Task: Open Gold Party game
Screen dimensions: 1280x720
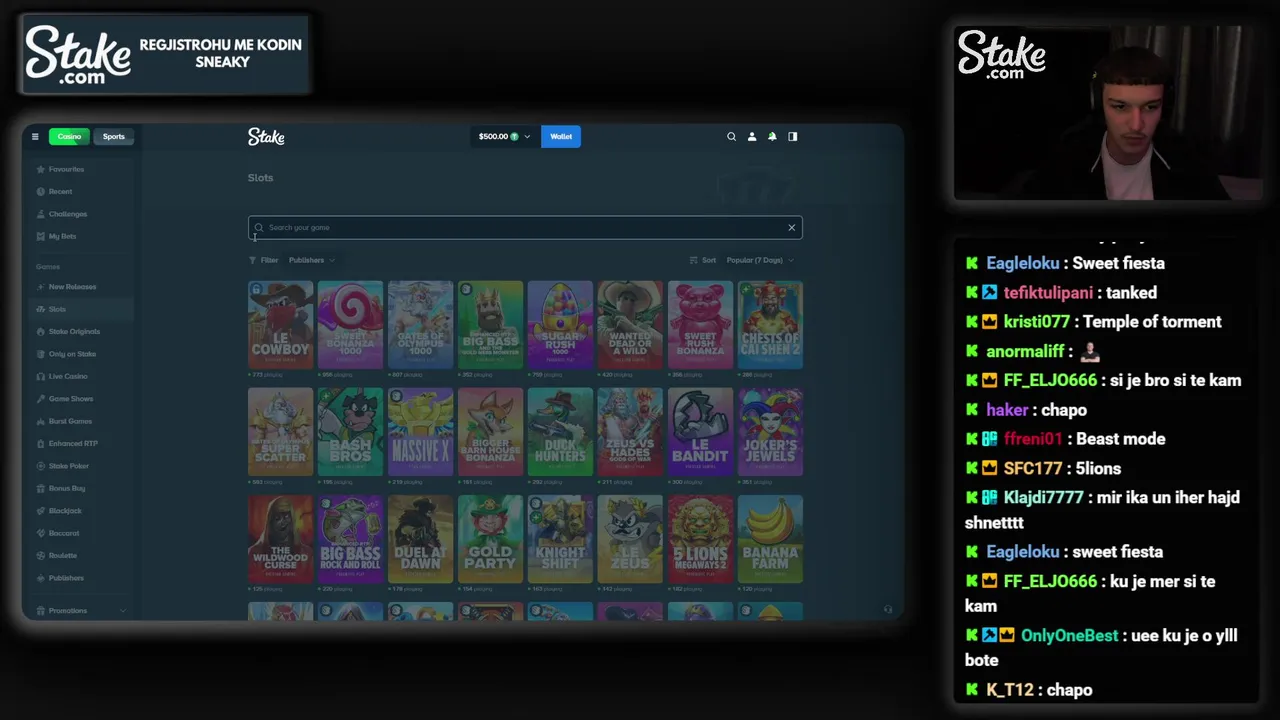Action: tap(490, 539)
